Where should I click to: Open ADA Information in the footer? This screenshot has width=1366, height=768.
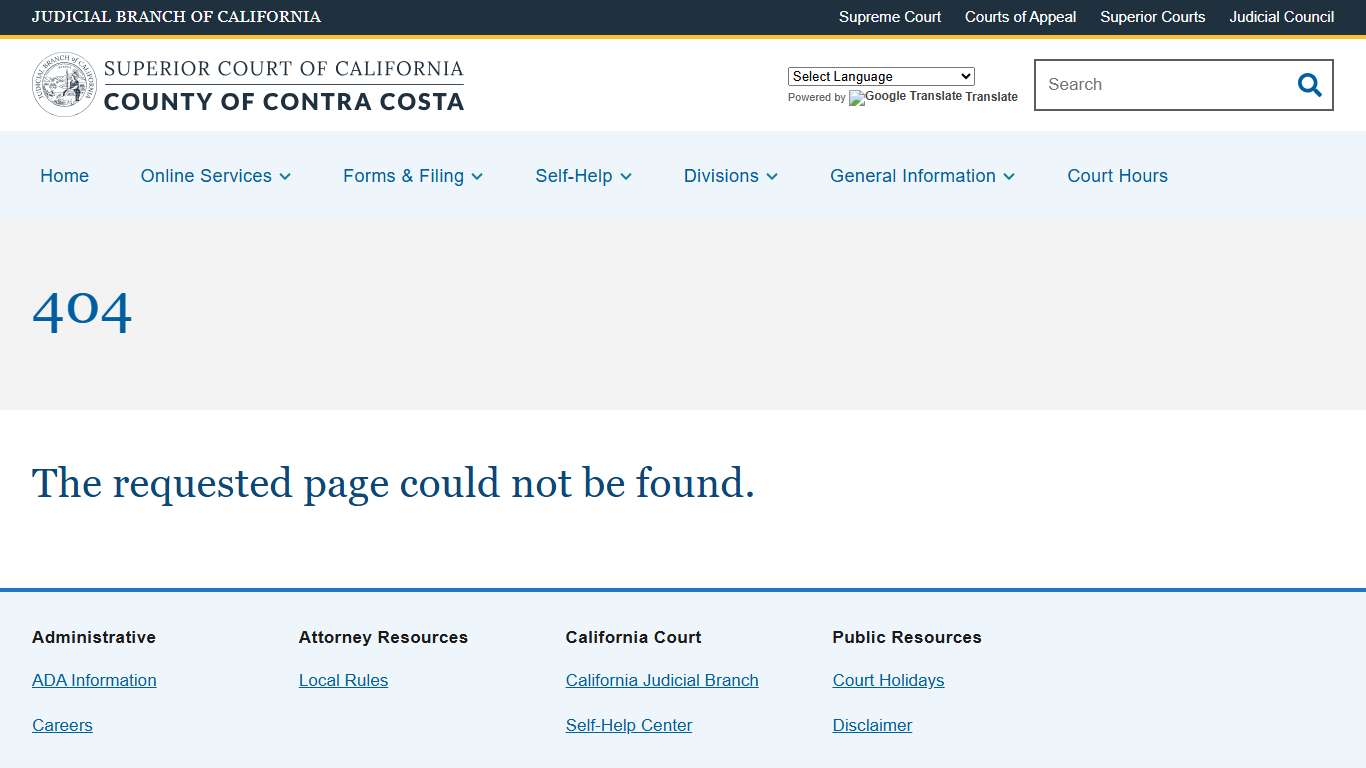point(94,680)
